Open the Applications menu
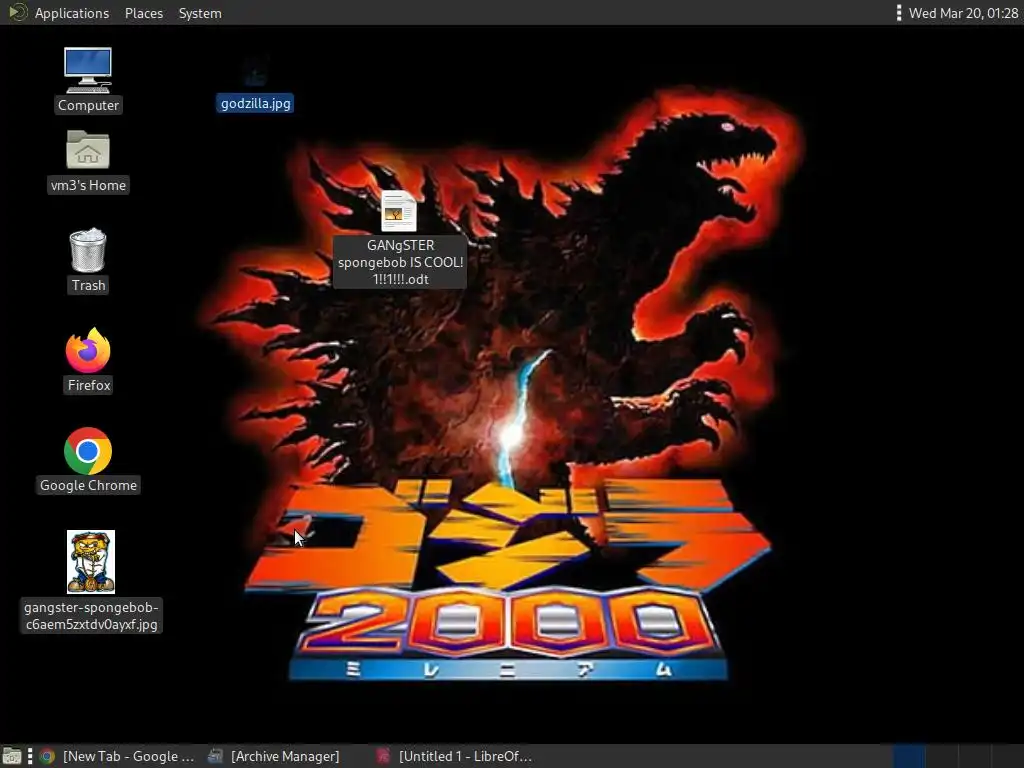The height and width of the screenshot is (768, 1024). tap(72, 13)
